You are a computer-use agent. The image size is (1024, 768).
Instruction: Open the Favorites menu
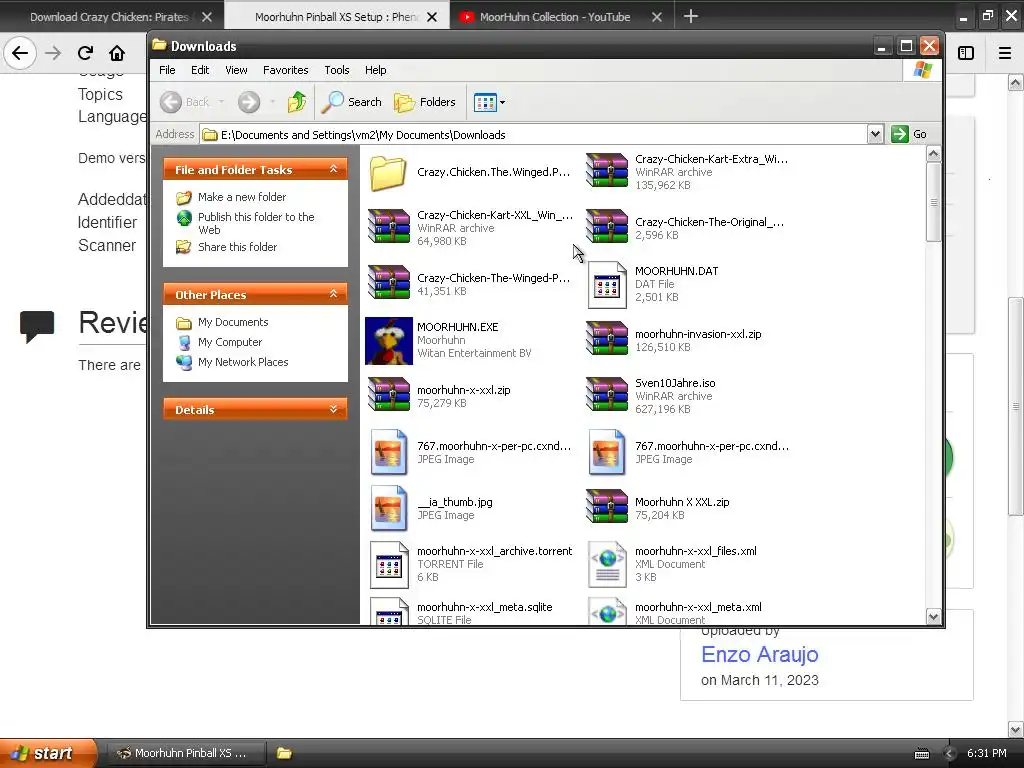click(285, 70)
